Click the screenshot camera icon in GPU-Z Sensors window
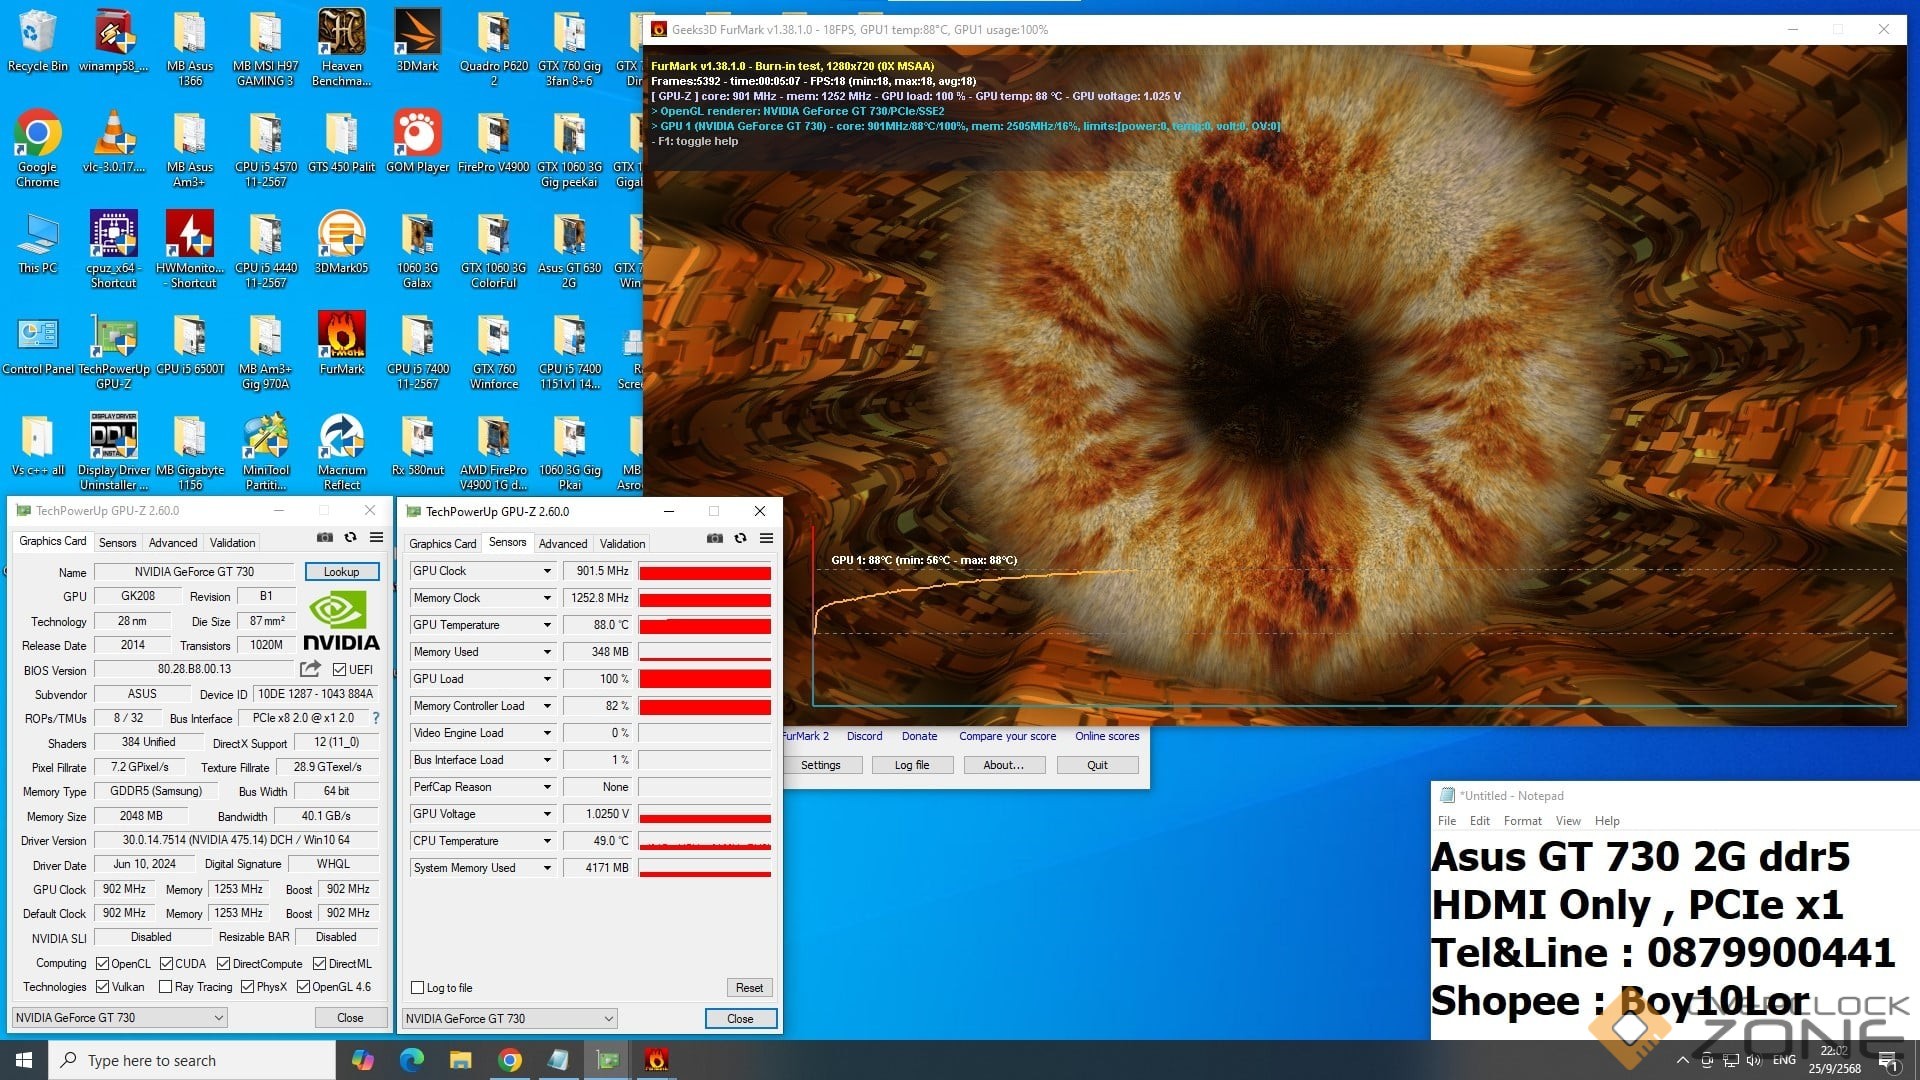Screen dimensions: 1920x1080 (x=714, y=538)
